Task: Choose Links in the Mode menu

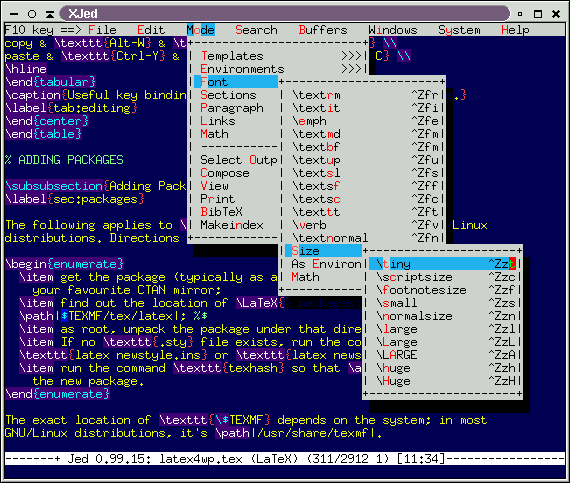Action: pos(236,121)
